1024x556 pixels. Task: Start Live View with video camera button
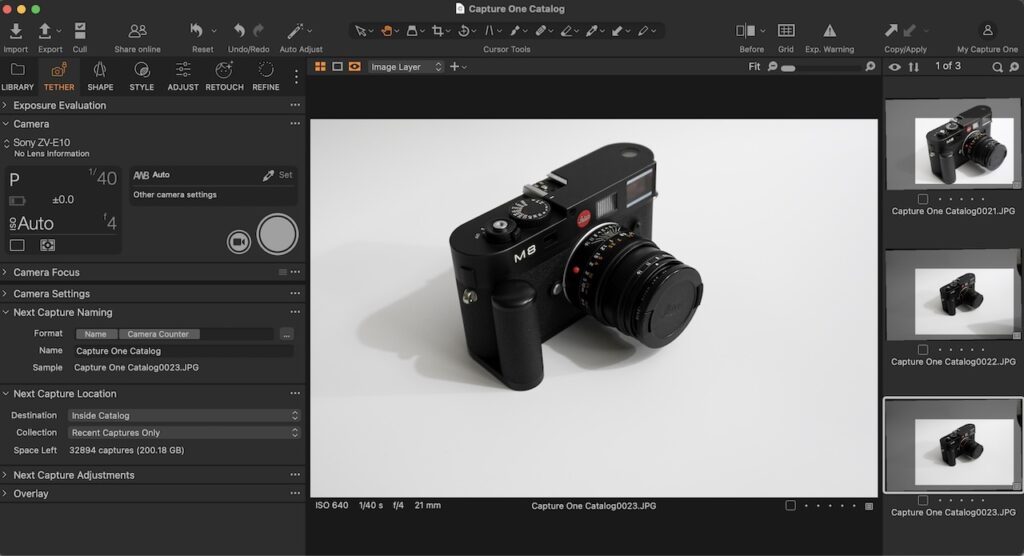pyautogui.click(x=239, y=242)
